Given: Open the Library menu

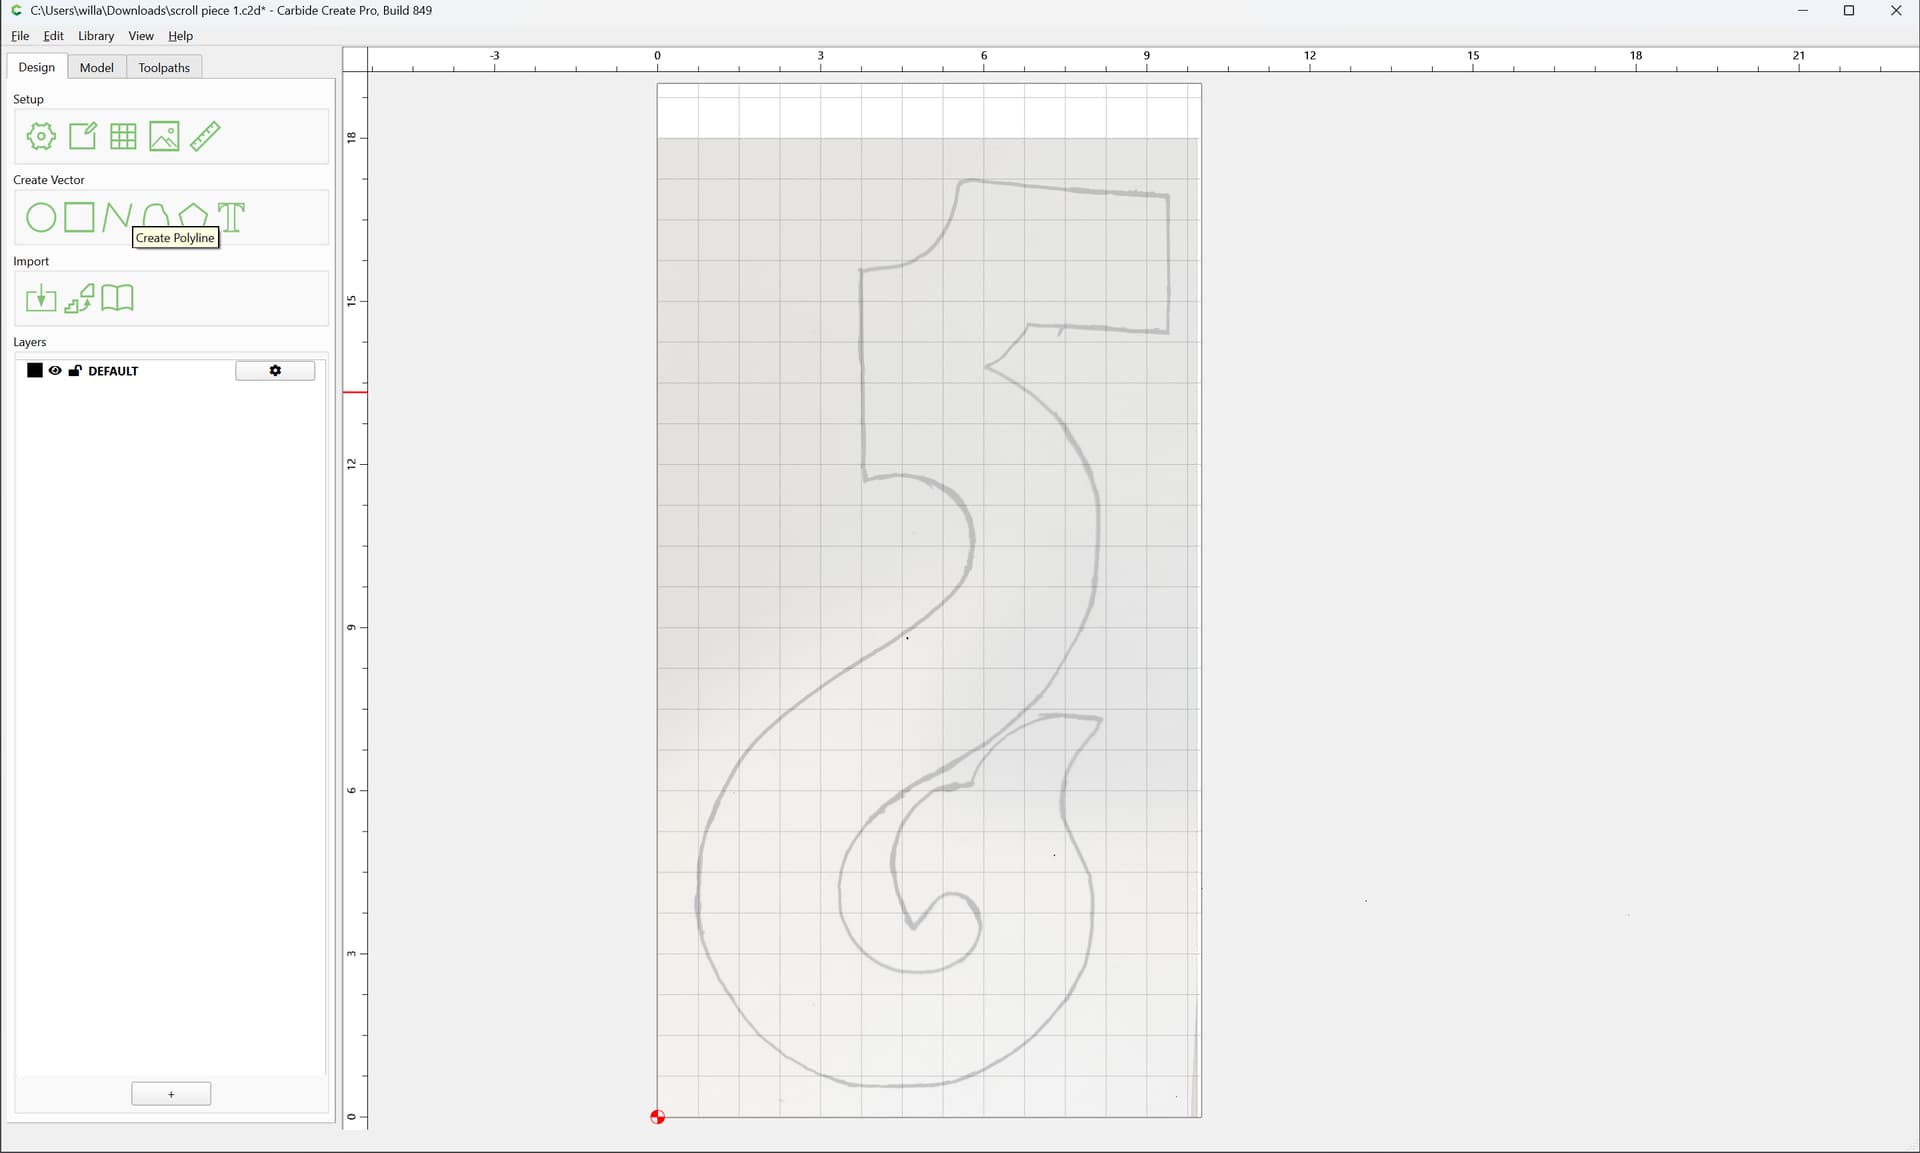Looking at the screenshot, I should [x=96, y=36].
